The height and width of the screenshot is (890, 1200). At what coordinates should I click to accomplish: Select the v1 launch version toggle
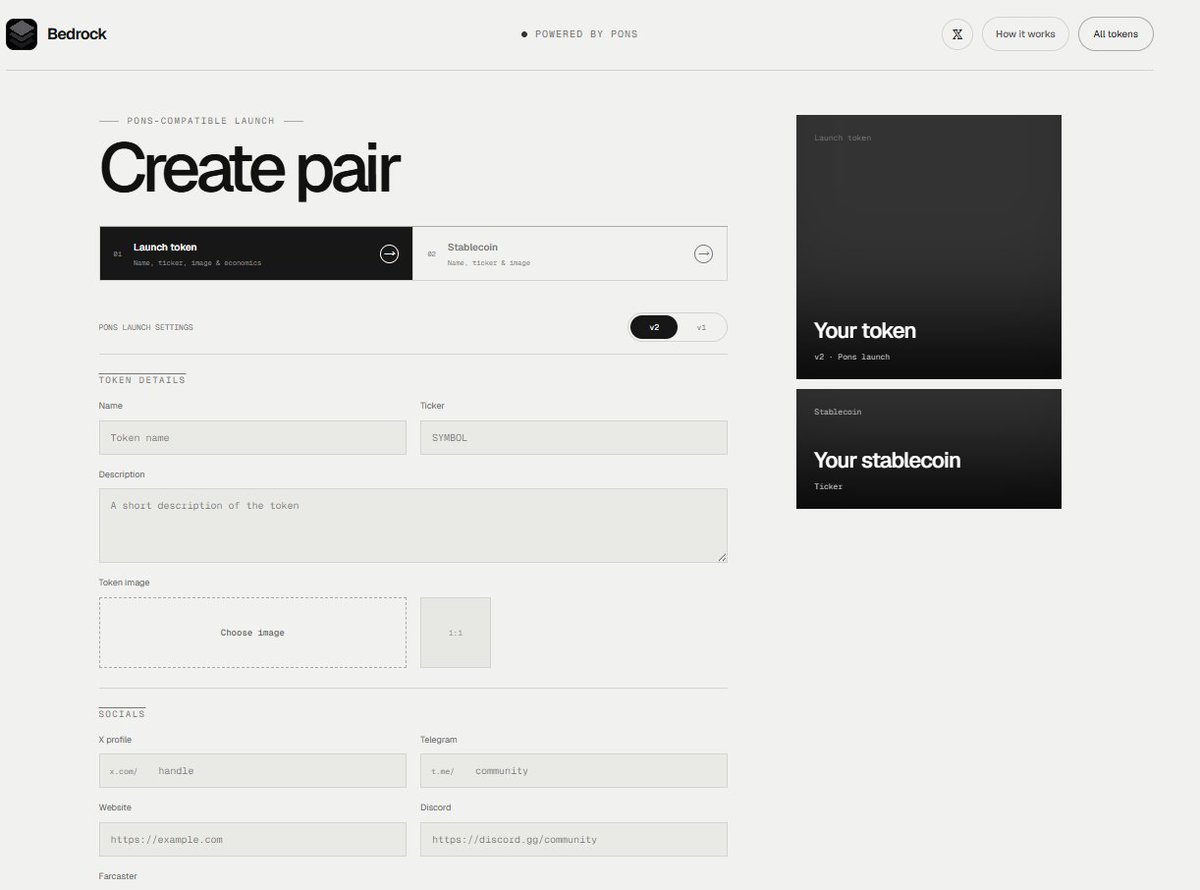pyautogui.click(x=701, y=327)
